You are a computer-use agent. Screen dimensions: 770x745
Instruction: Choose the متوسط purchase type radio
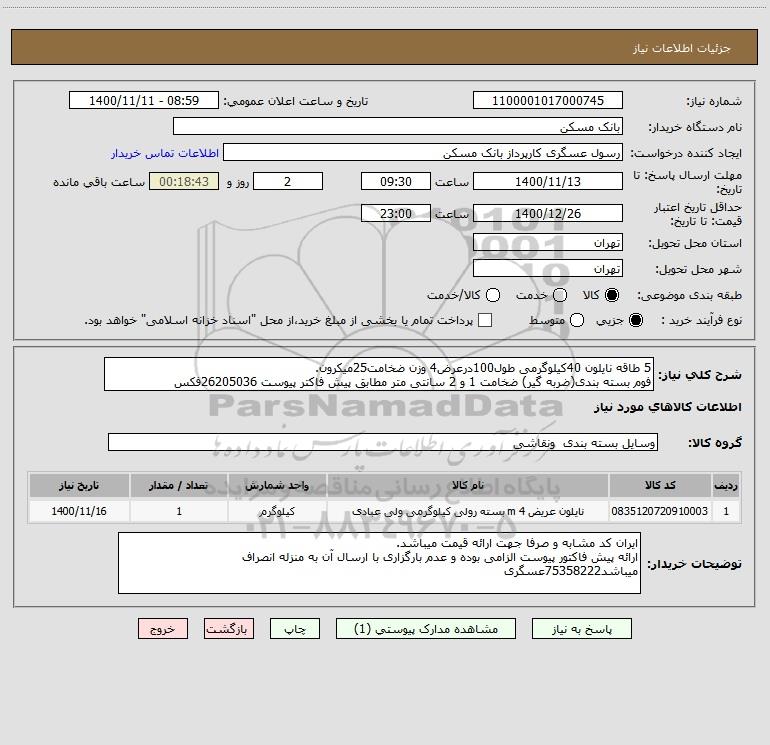577,320
